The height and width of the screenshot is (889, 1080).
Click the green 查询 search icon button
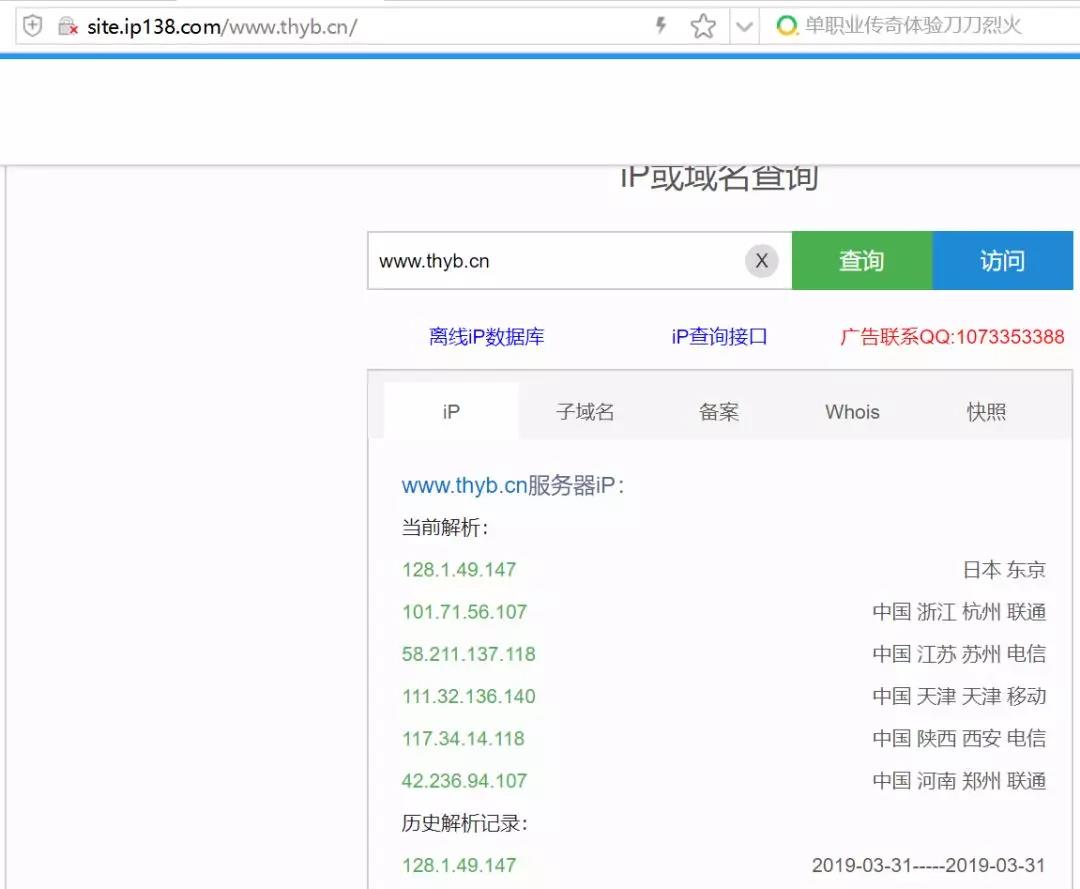(861, 261)
